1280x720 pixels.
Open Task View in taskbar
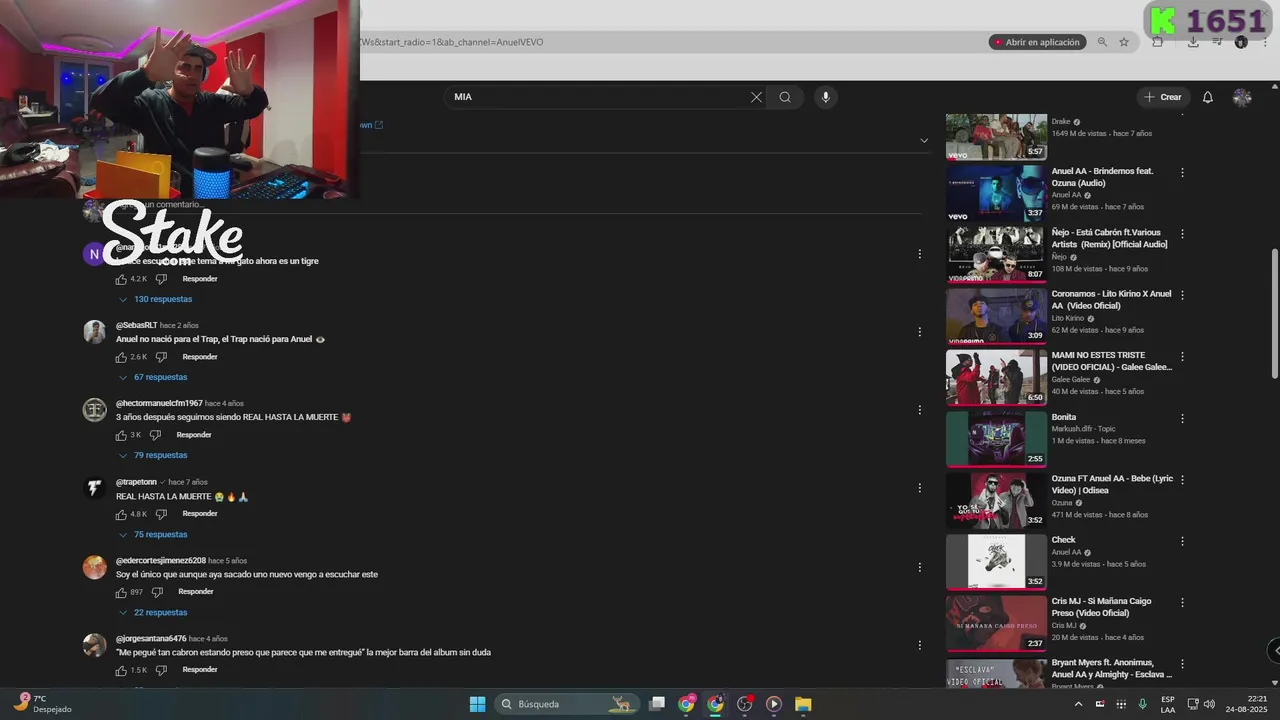(x=657, y=704)
